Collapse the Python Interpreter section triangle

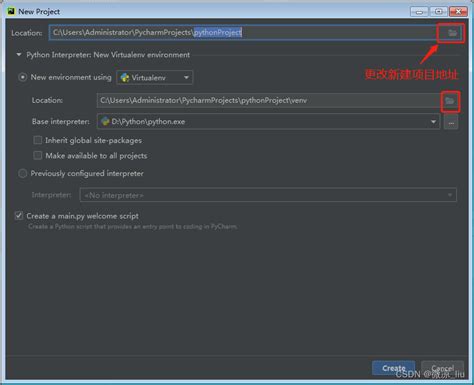coord(19,54)
